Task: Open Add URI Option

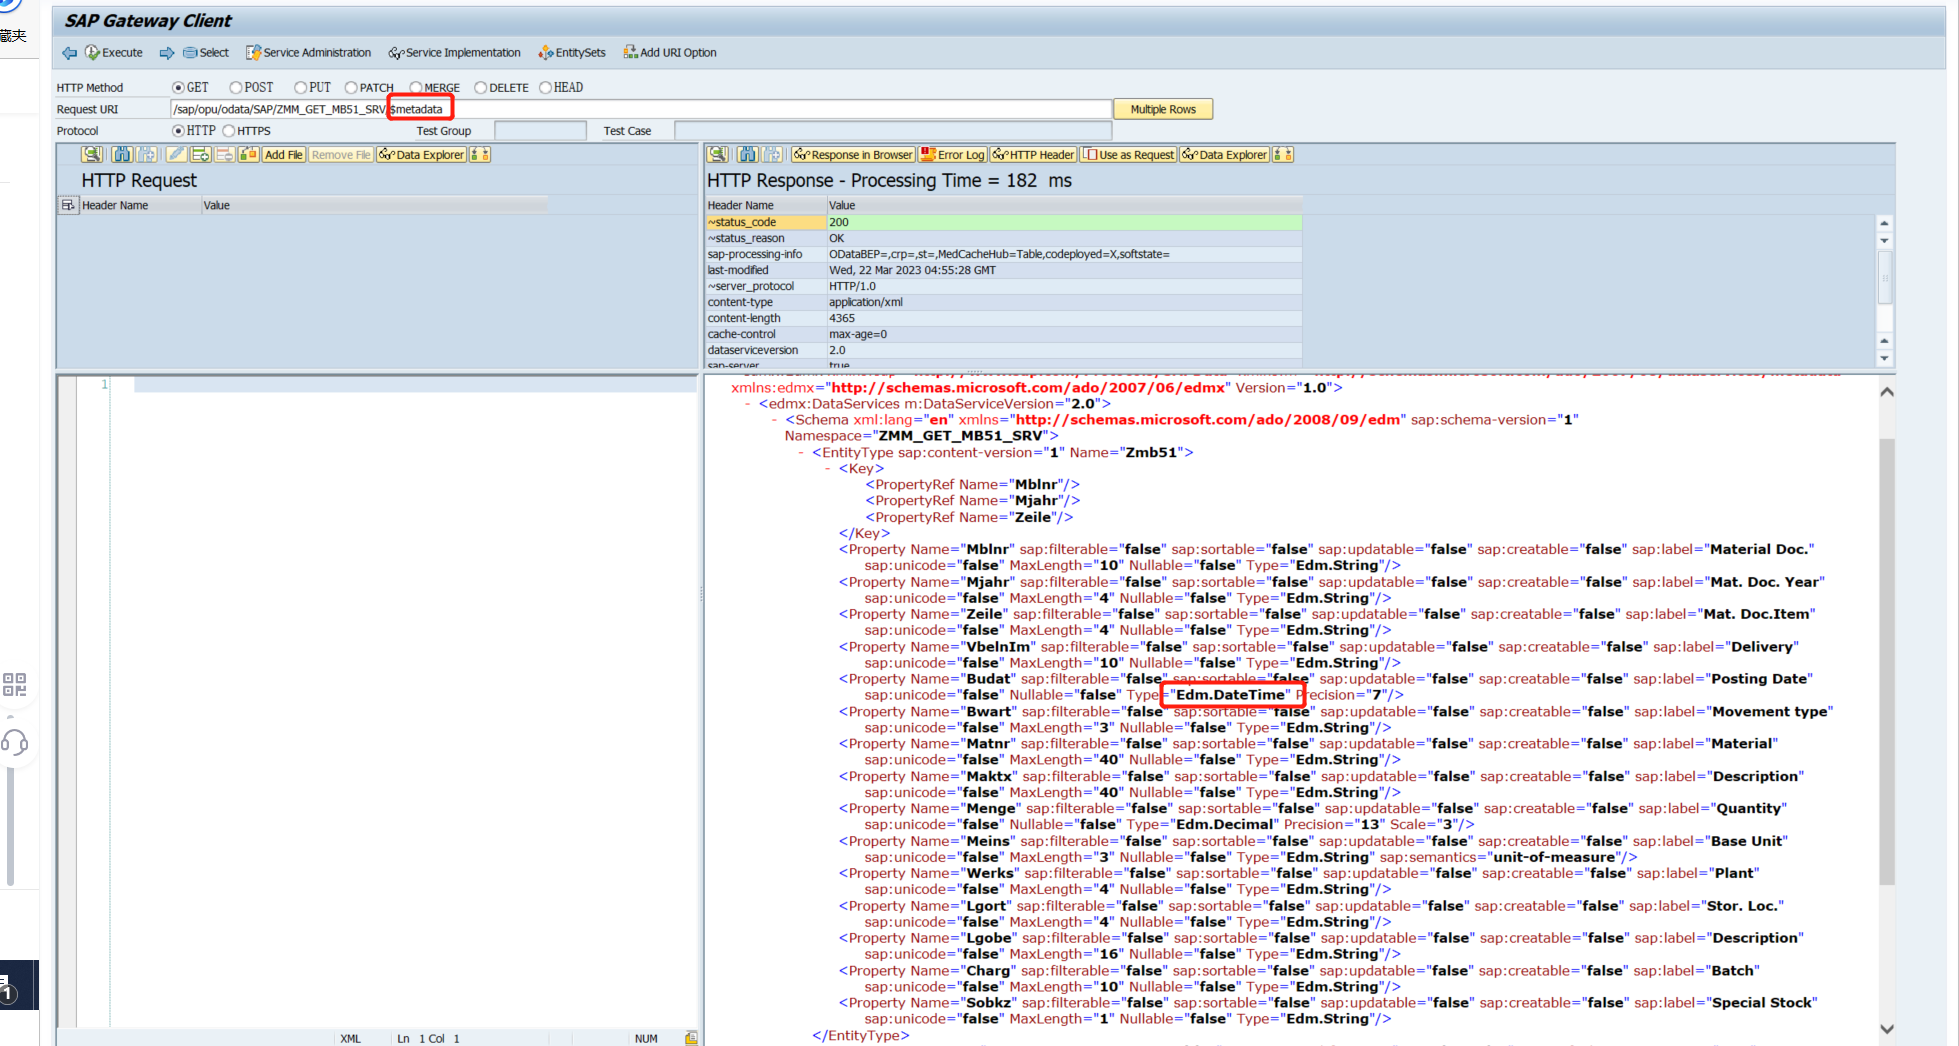Action: (x=670, y=53)
